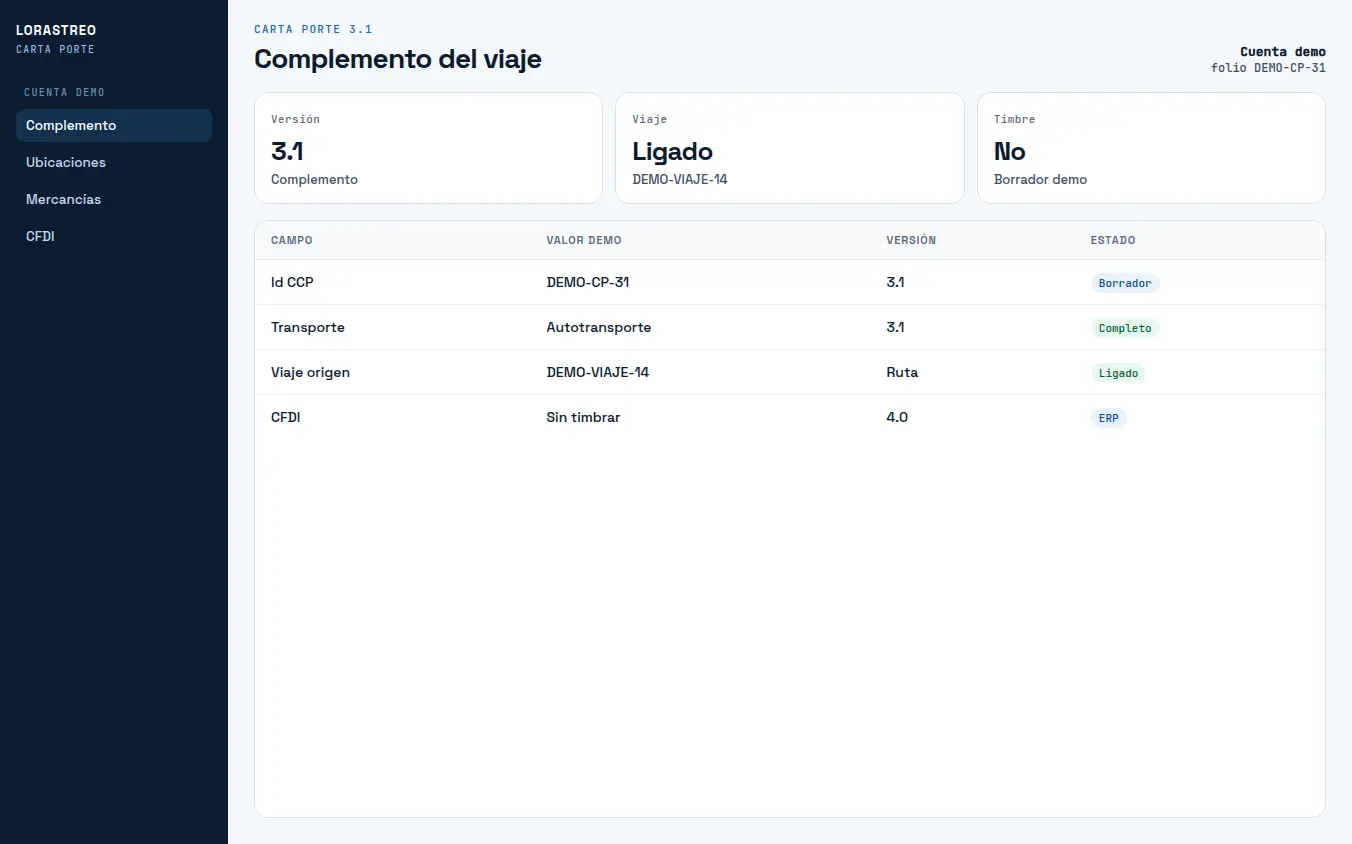1352x844 pixels.
Task: Click the large No value in the Timbre card
Action: 1010,152
